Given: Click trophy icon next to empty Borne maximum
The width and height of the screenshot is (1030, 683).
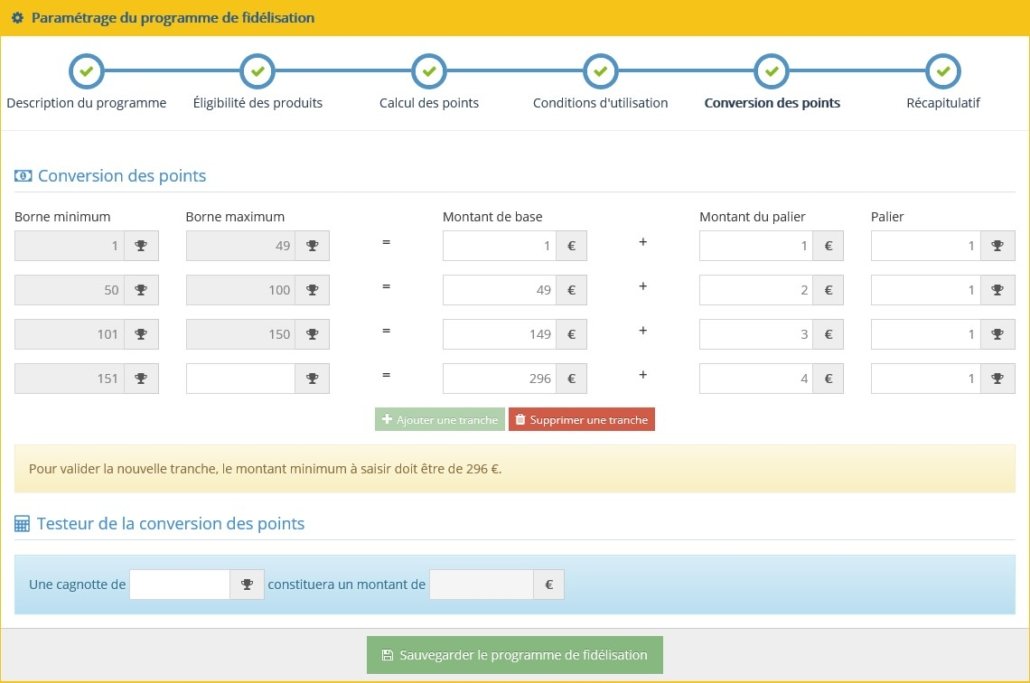Looking at the screenshot, I should point(312,378).
